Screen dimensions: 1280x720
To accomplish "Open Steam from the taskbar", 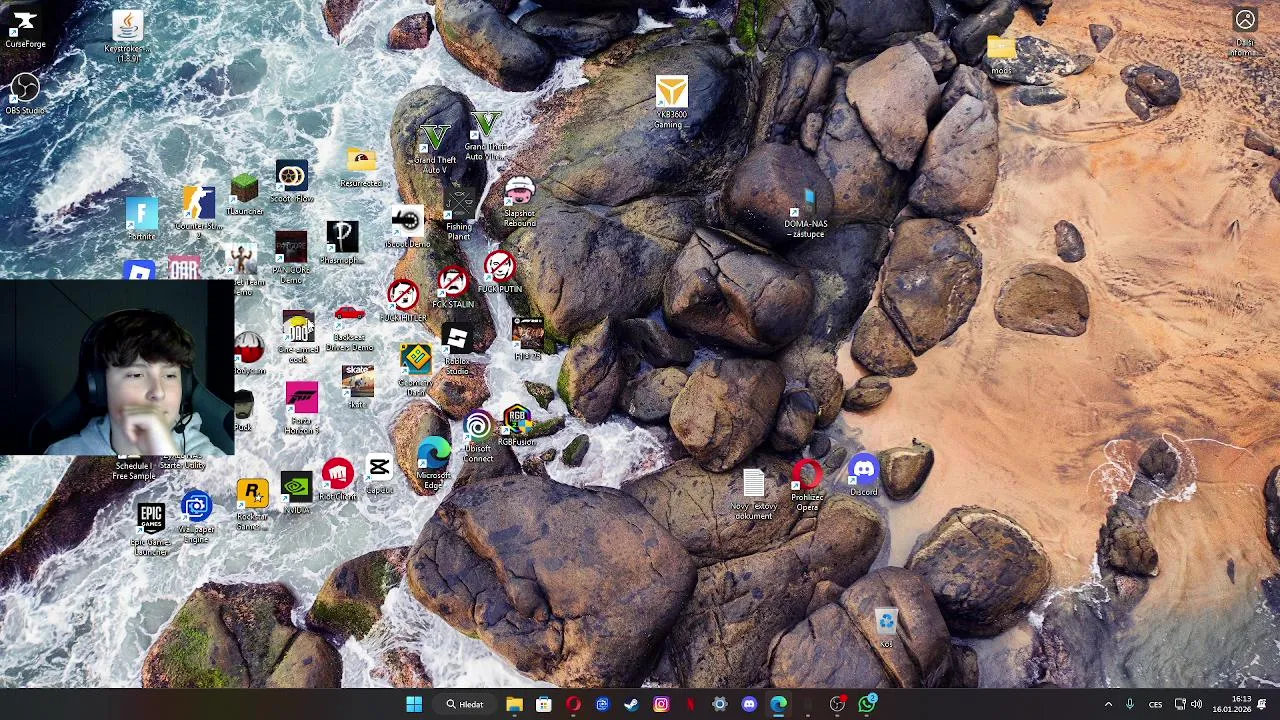I will [x=631, y=704].
